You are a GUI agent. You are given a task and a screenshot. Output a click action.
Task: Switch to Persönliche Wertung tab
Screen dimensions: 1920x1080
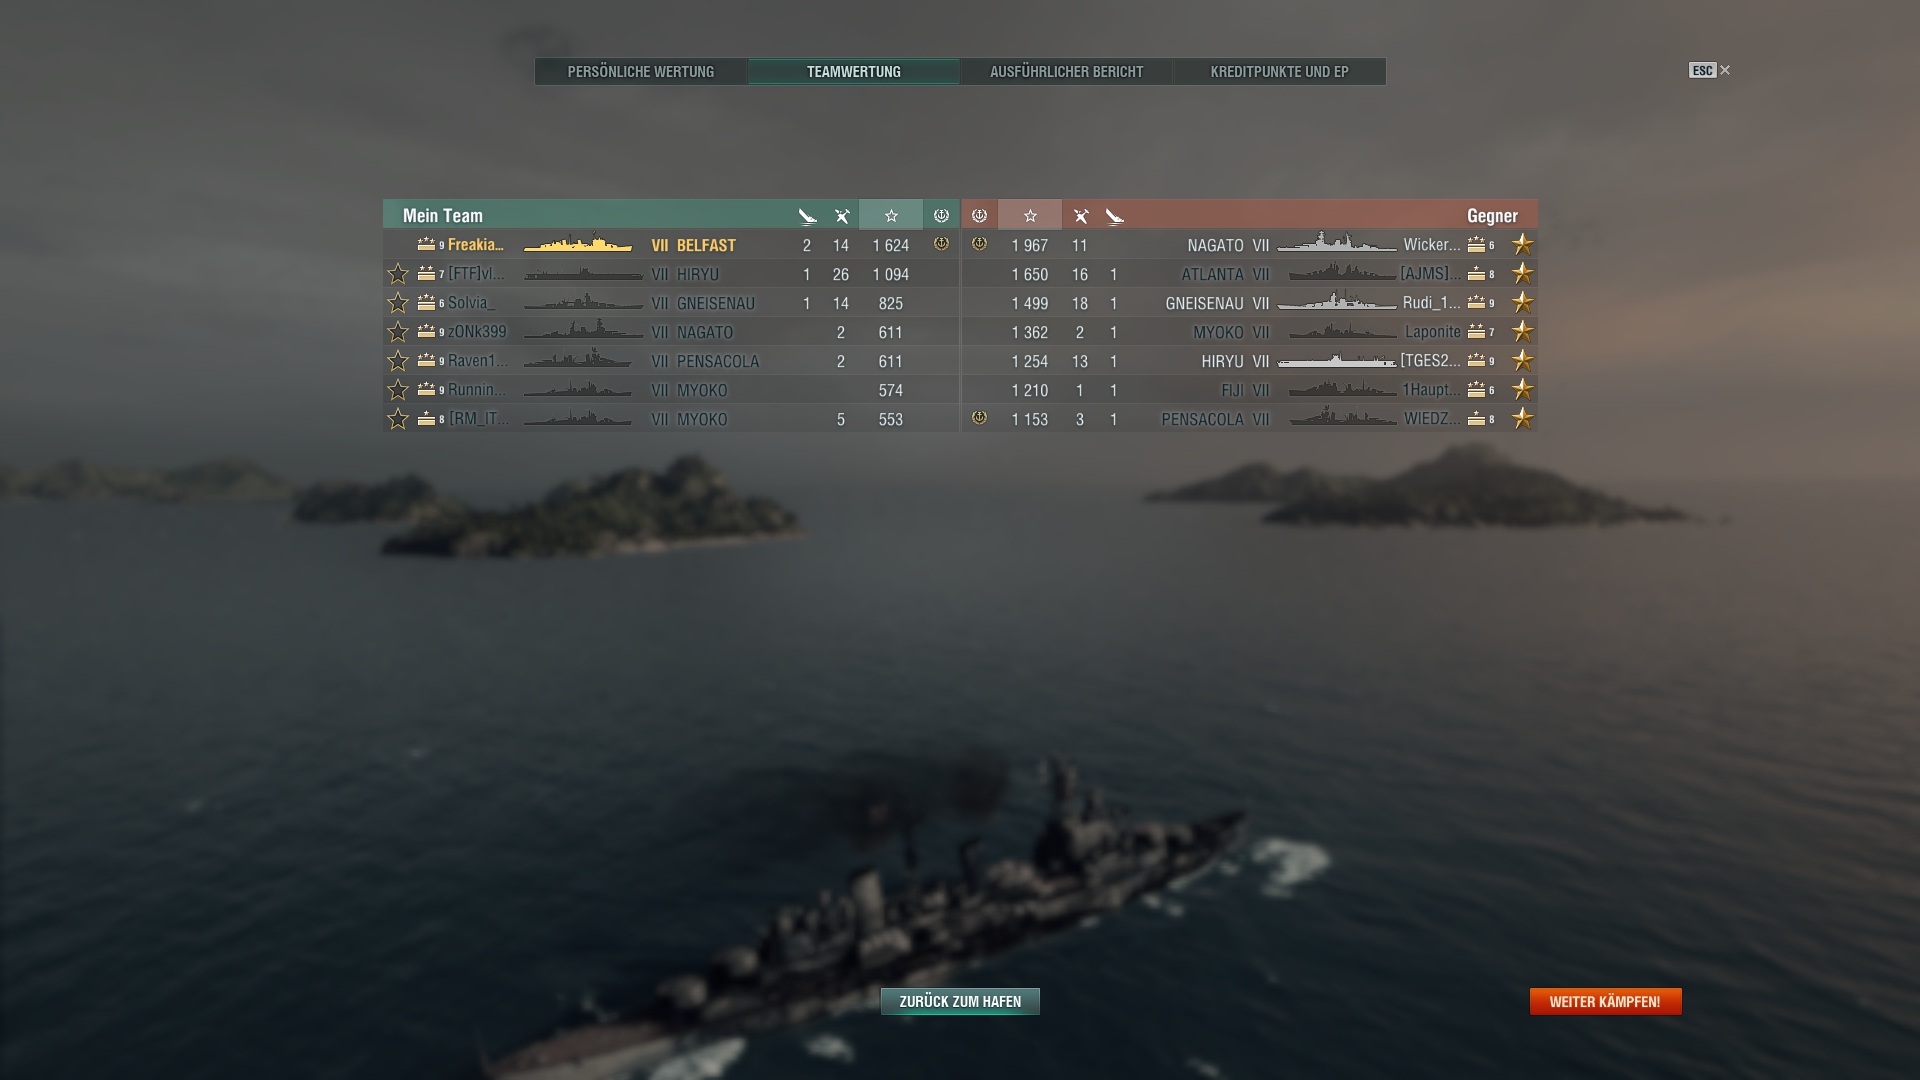(x=641, y=72)
